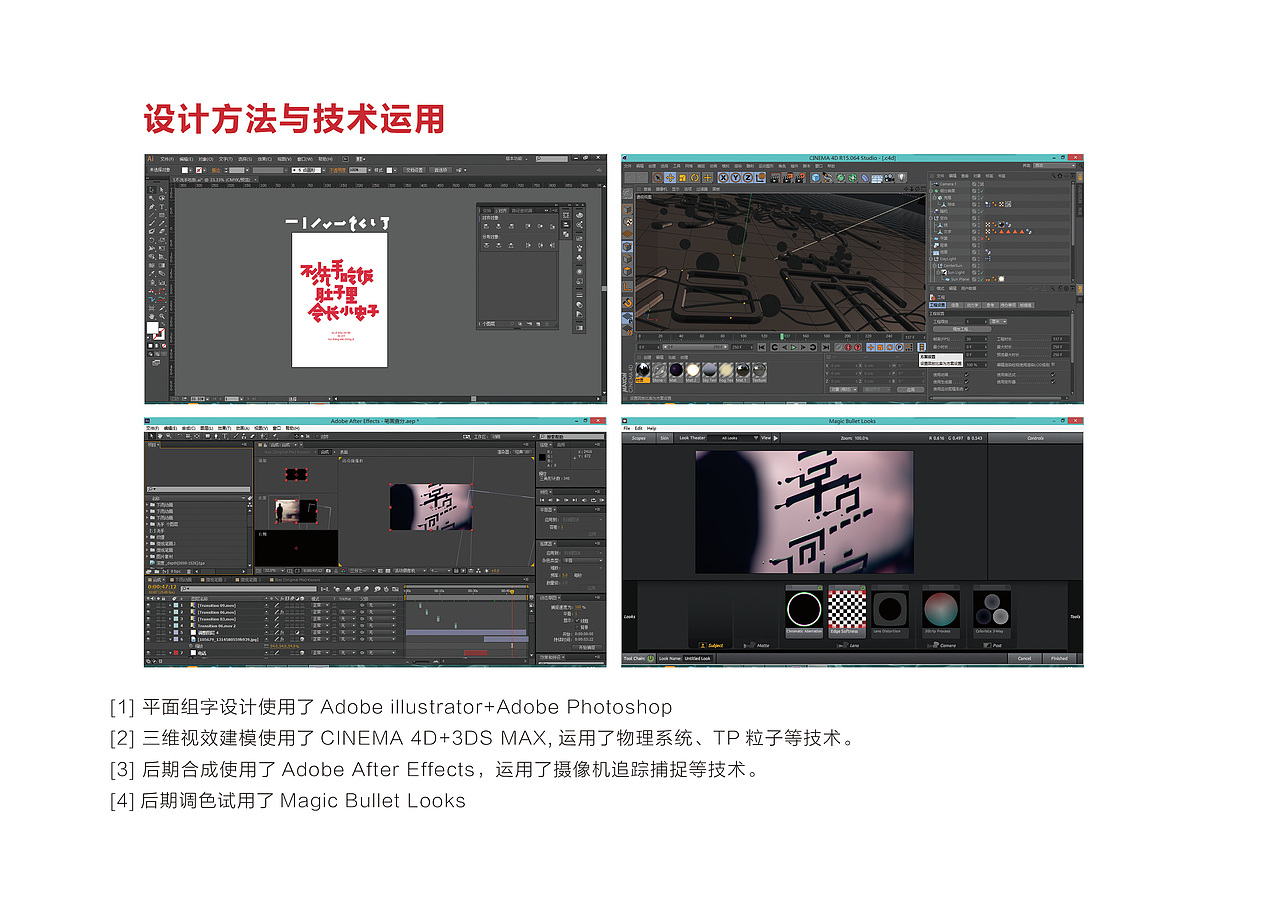Switch to Lens tab in Magic Bullet tool chain
This screenshot has width=1280, height=912.
point(849,646)
